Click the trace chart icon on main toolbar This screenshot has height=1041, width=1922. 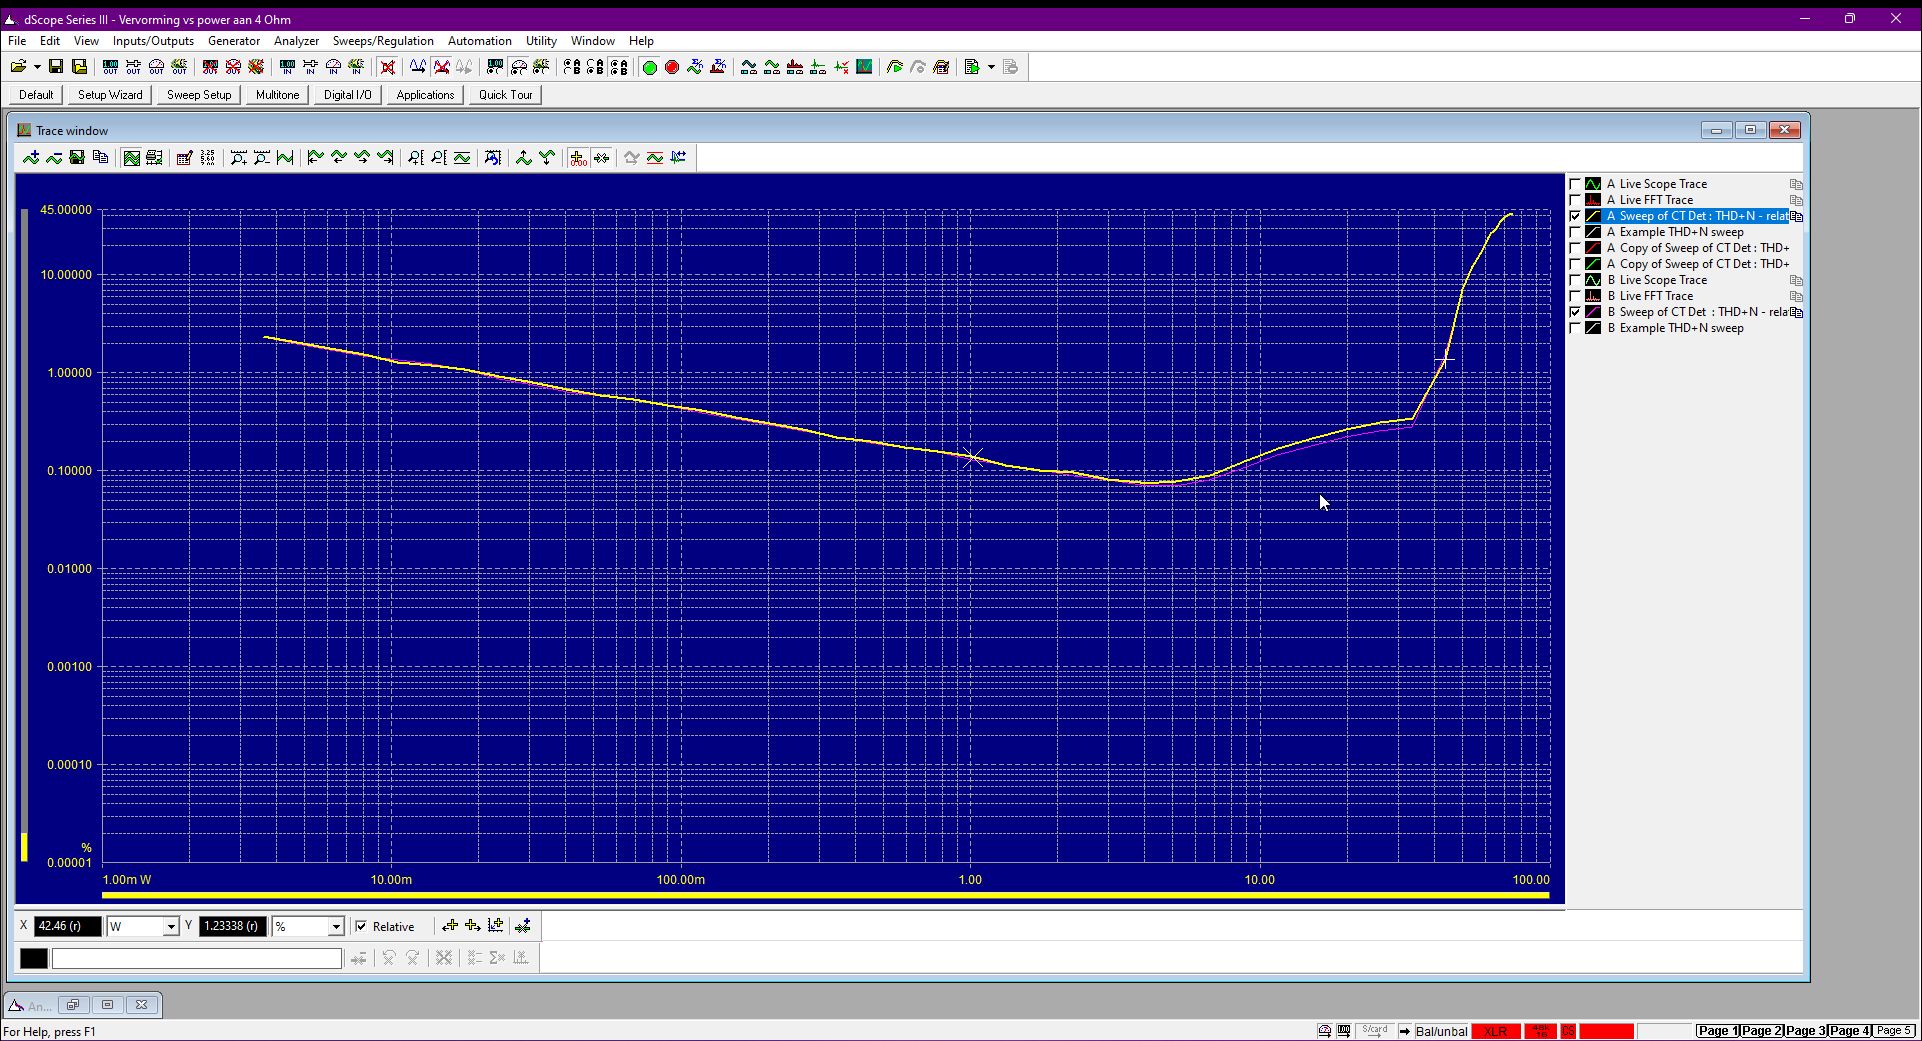tap(864, 67)
